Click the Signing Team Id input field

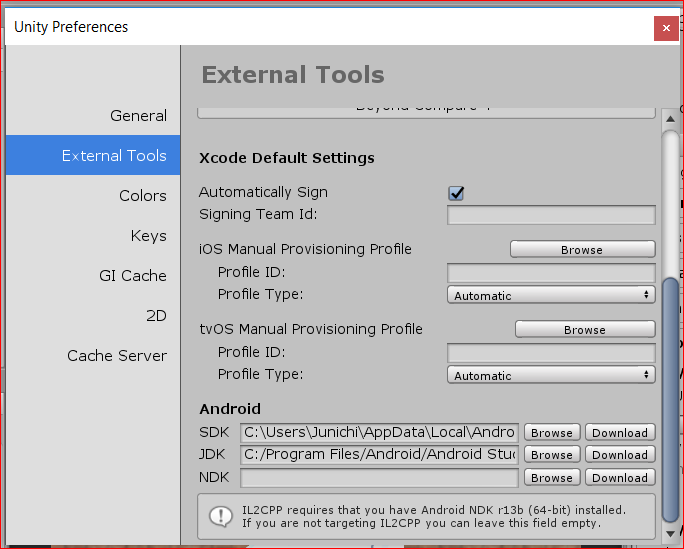(x=551, y=215)
